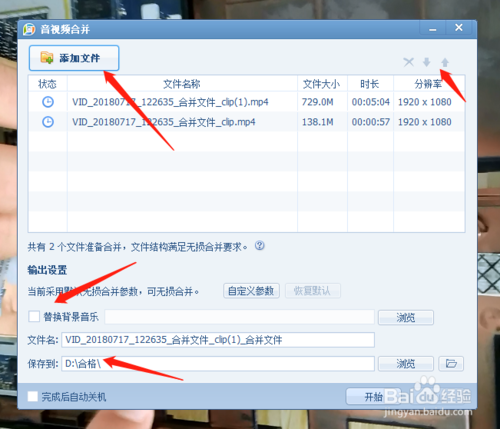Open help question mark icon

[260, 246]
